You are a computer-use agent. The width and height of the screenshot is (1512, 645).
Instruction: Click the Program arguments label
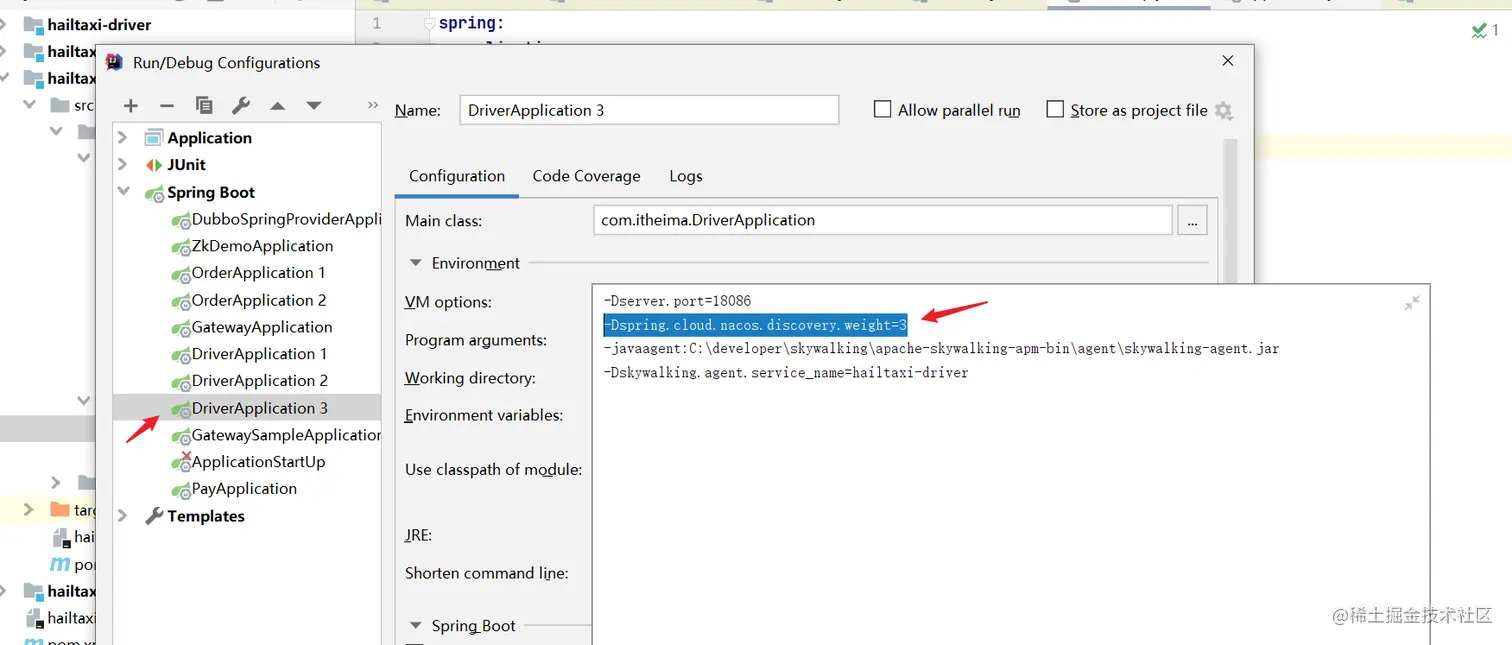click(476, 340)
